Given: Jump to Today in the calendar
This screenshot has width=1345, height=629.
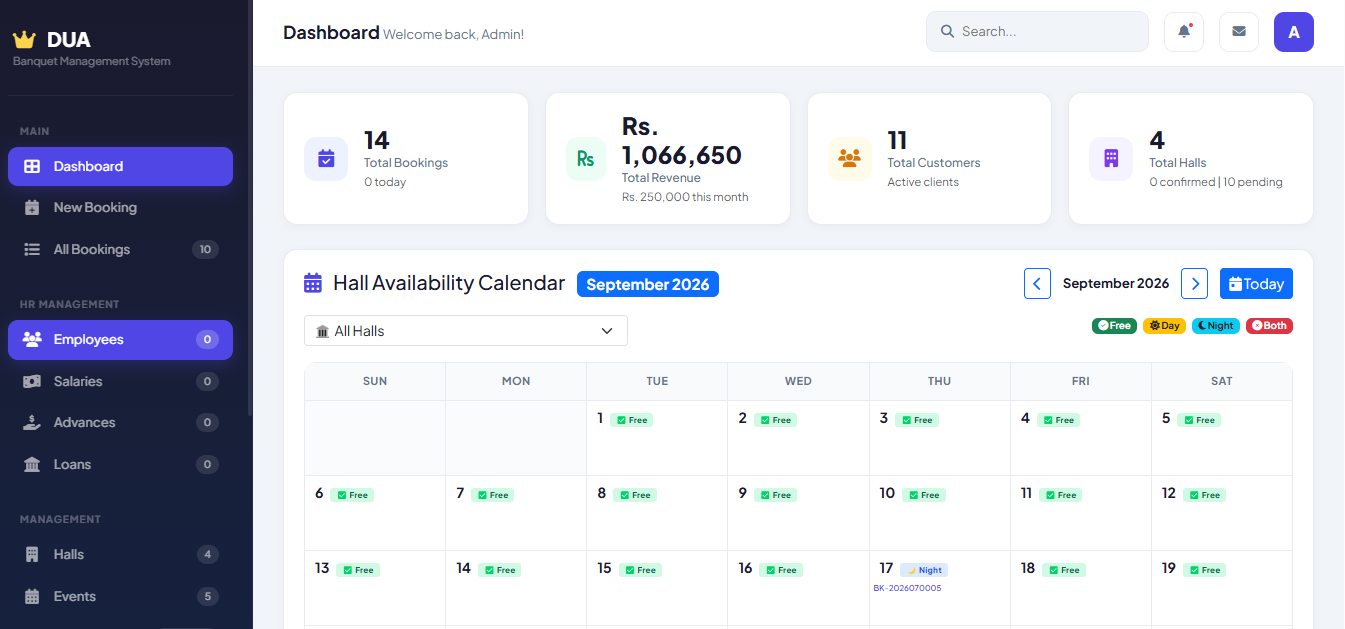Looking at the screenshot, I should click(1256, 284).
